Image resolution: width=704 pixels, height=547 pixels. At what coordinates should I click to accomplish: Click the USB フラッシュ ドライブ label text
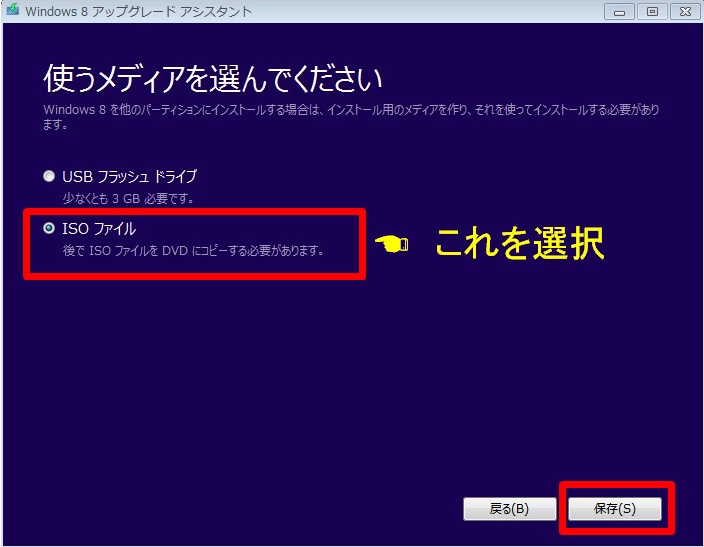coord(129,176)
